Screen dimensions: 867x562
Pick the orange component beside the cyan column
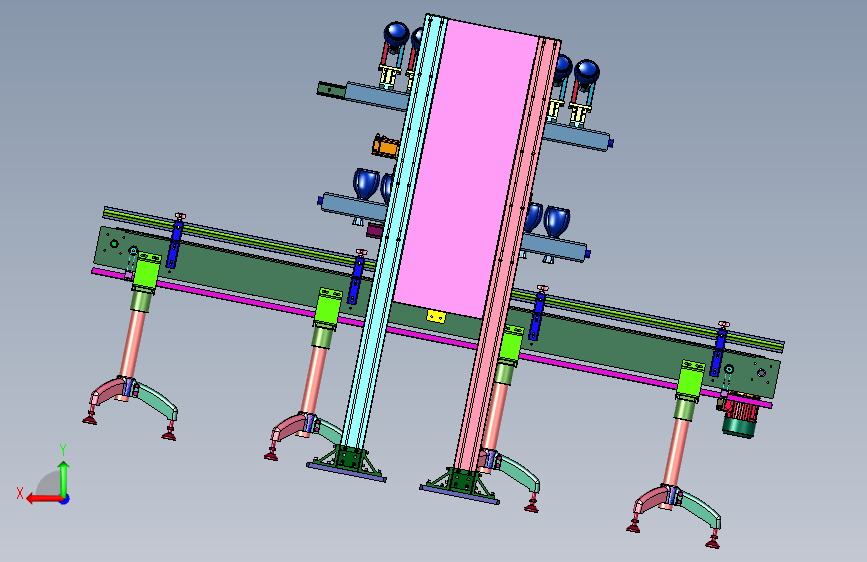pos(385,147)
